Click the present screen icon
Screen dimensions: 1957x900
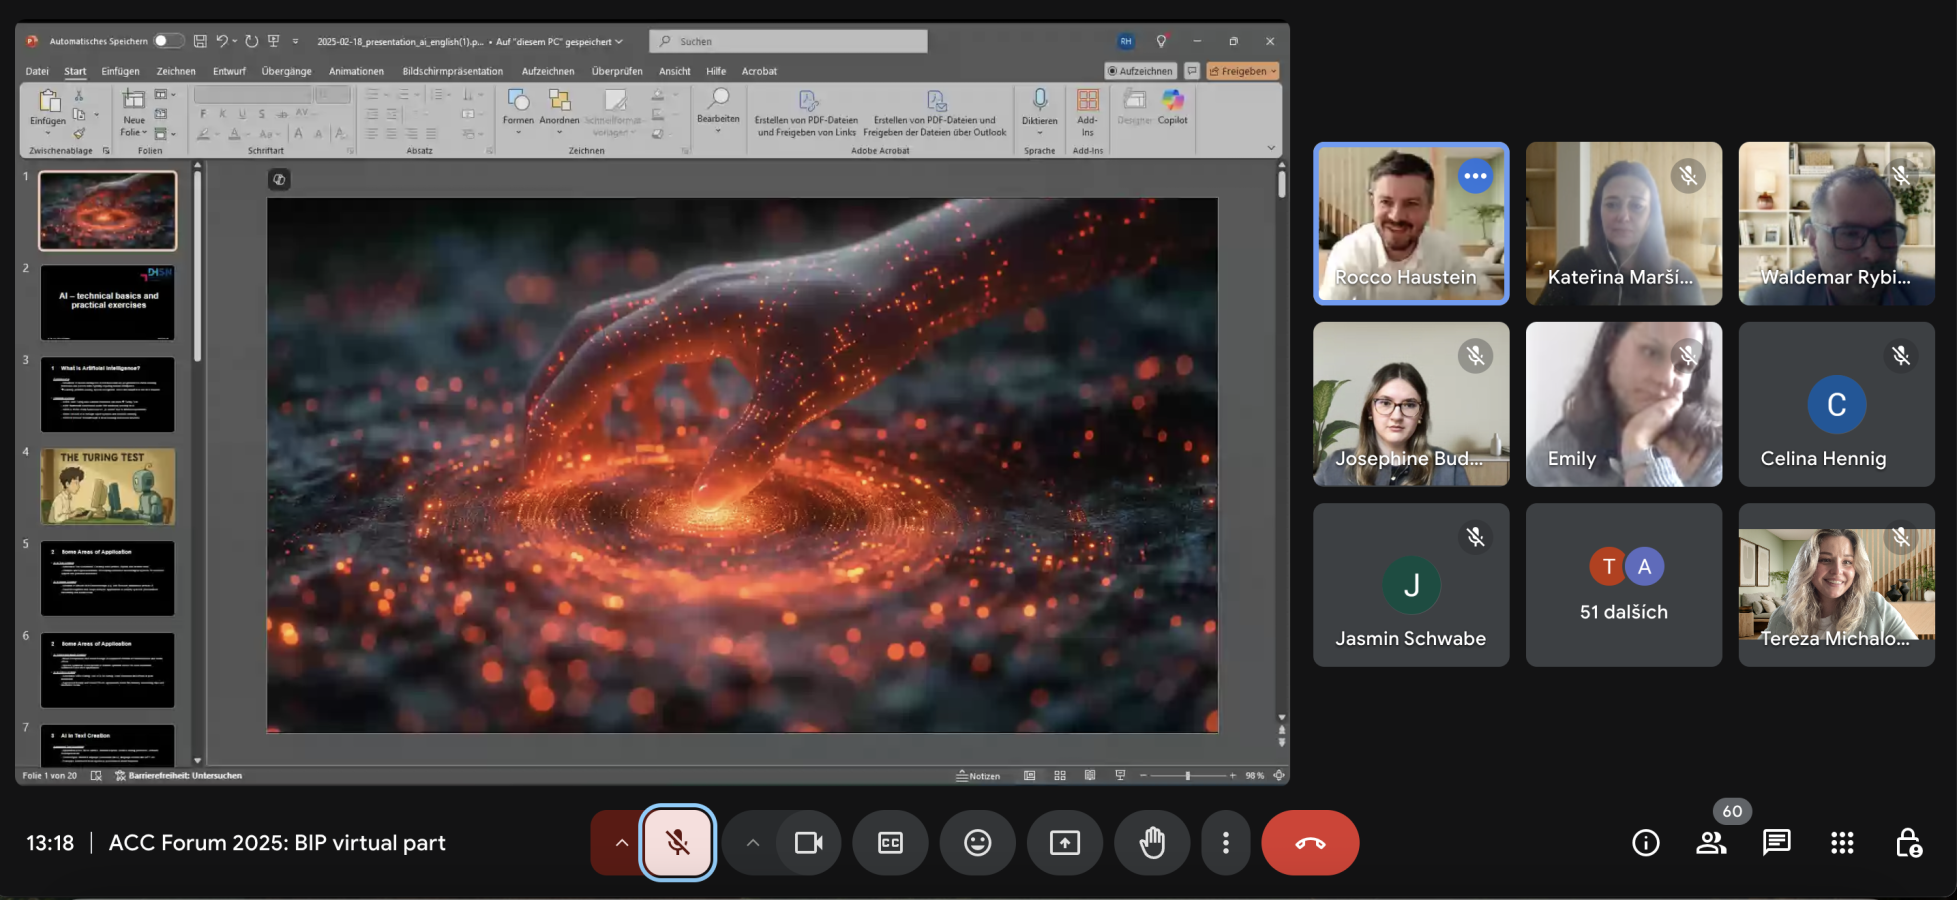[1064, 843]
